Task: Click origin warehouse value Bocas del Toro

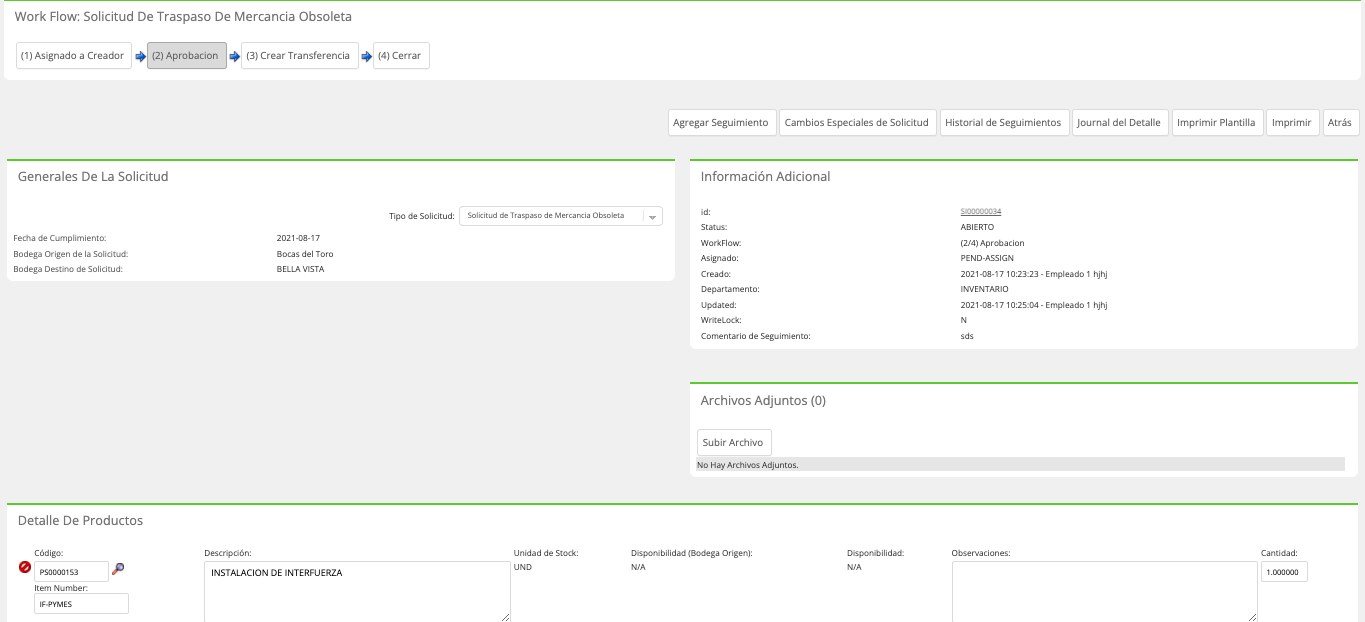Action: click(305, 254)
